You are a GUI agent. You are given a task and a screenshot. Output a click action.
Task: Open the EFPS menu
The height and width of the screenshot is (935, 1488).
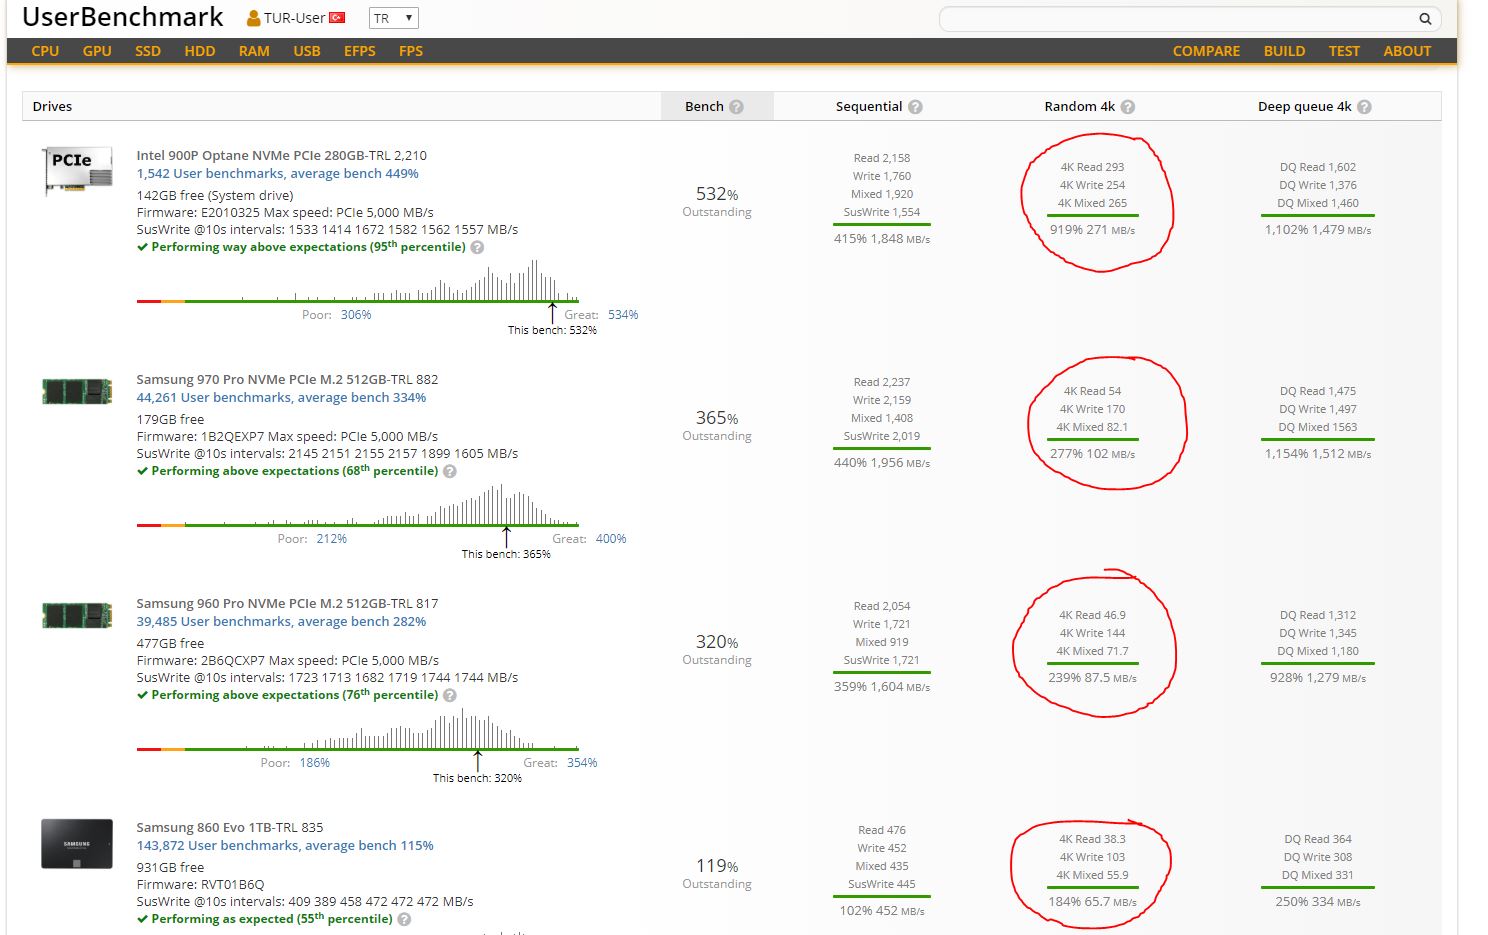coord(360,51)
